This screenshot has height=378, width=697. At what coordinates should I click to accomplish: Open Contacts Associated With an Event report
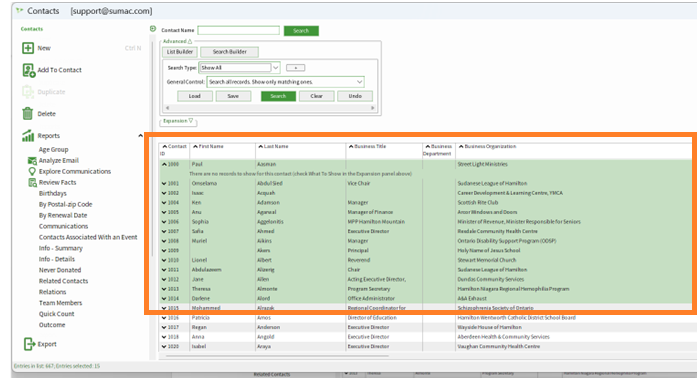[x=88, y=237]
